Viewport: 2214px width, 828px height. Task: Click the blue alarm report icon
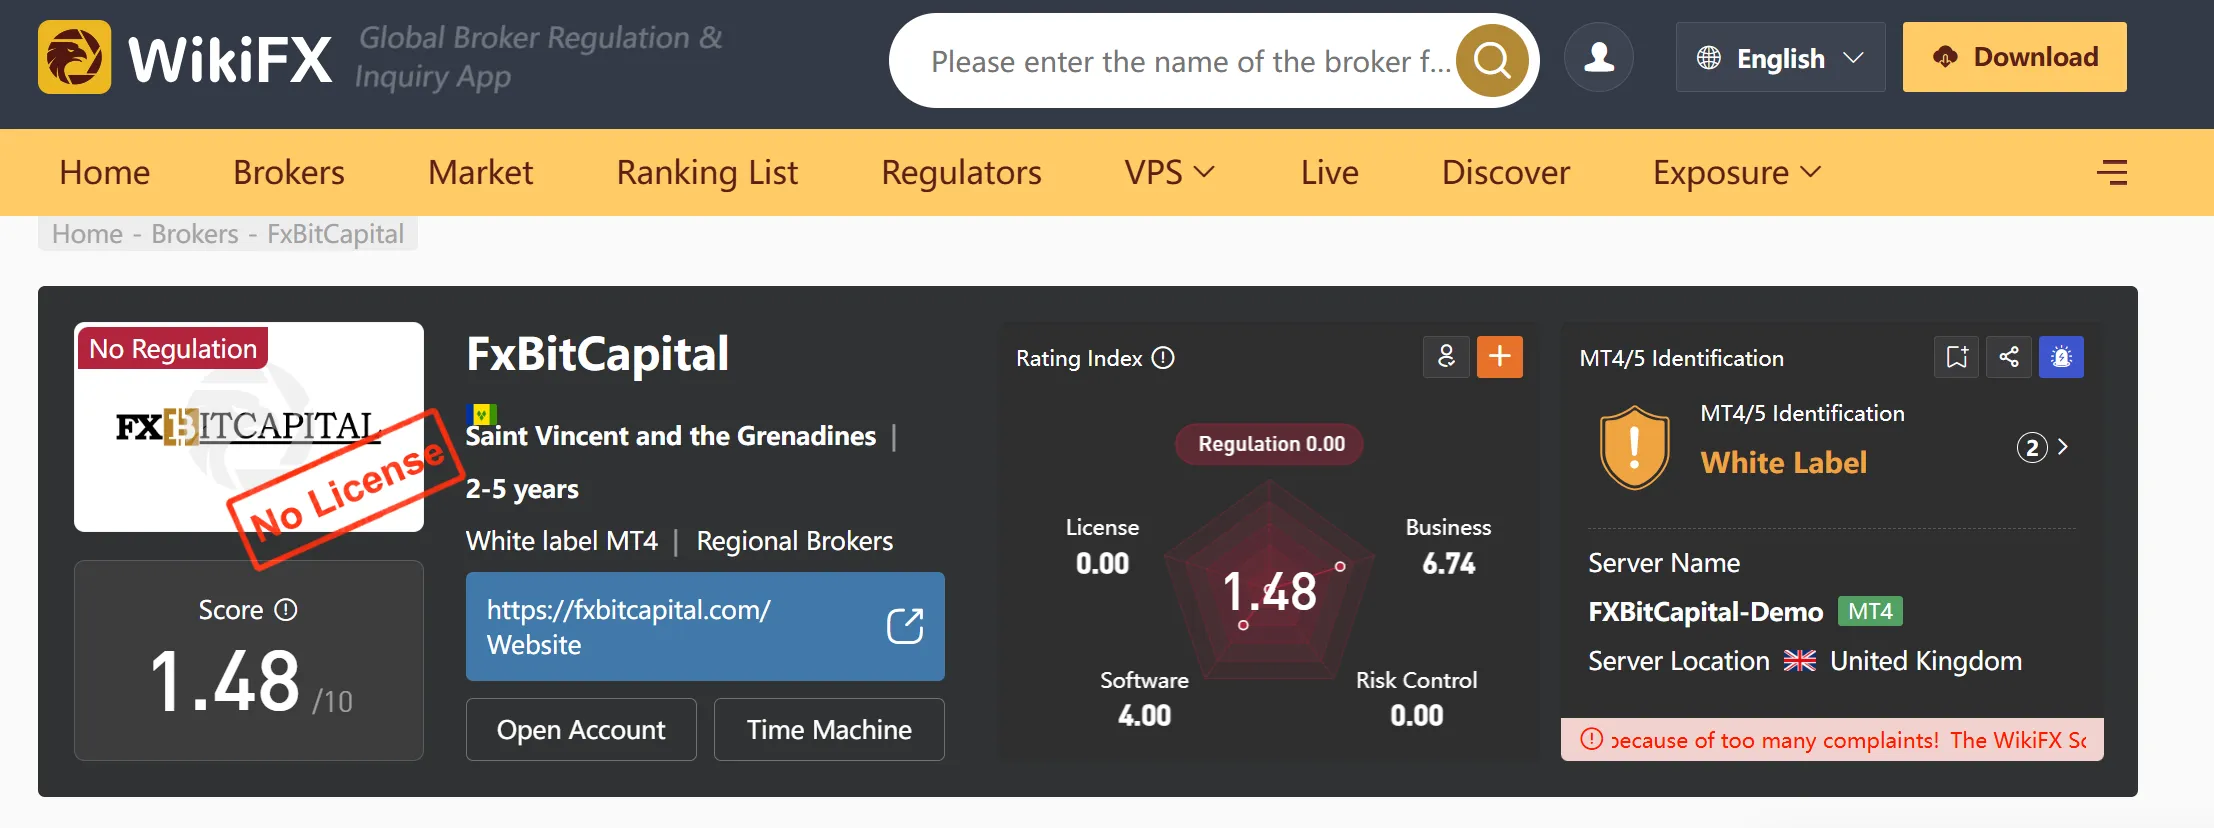click(x=2061, y=357)
